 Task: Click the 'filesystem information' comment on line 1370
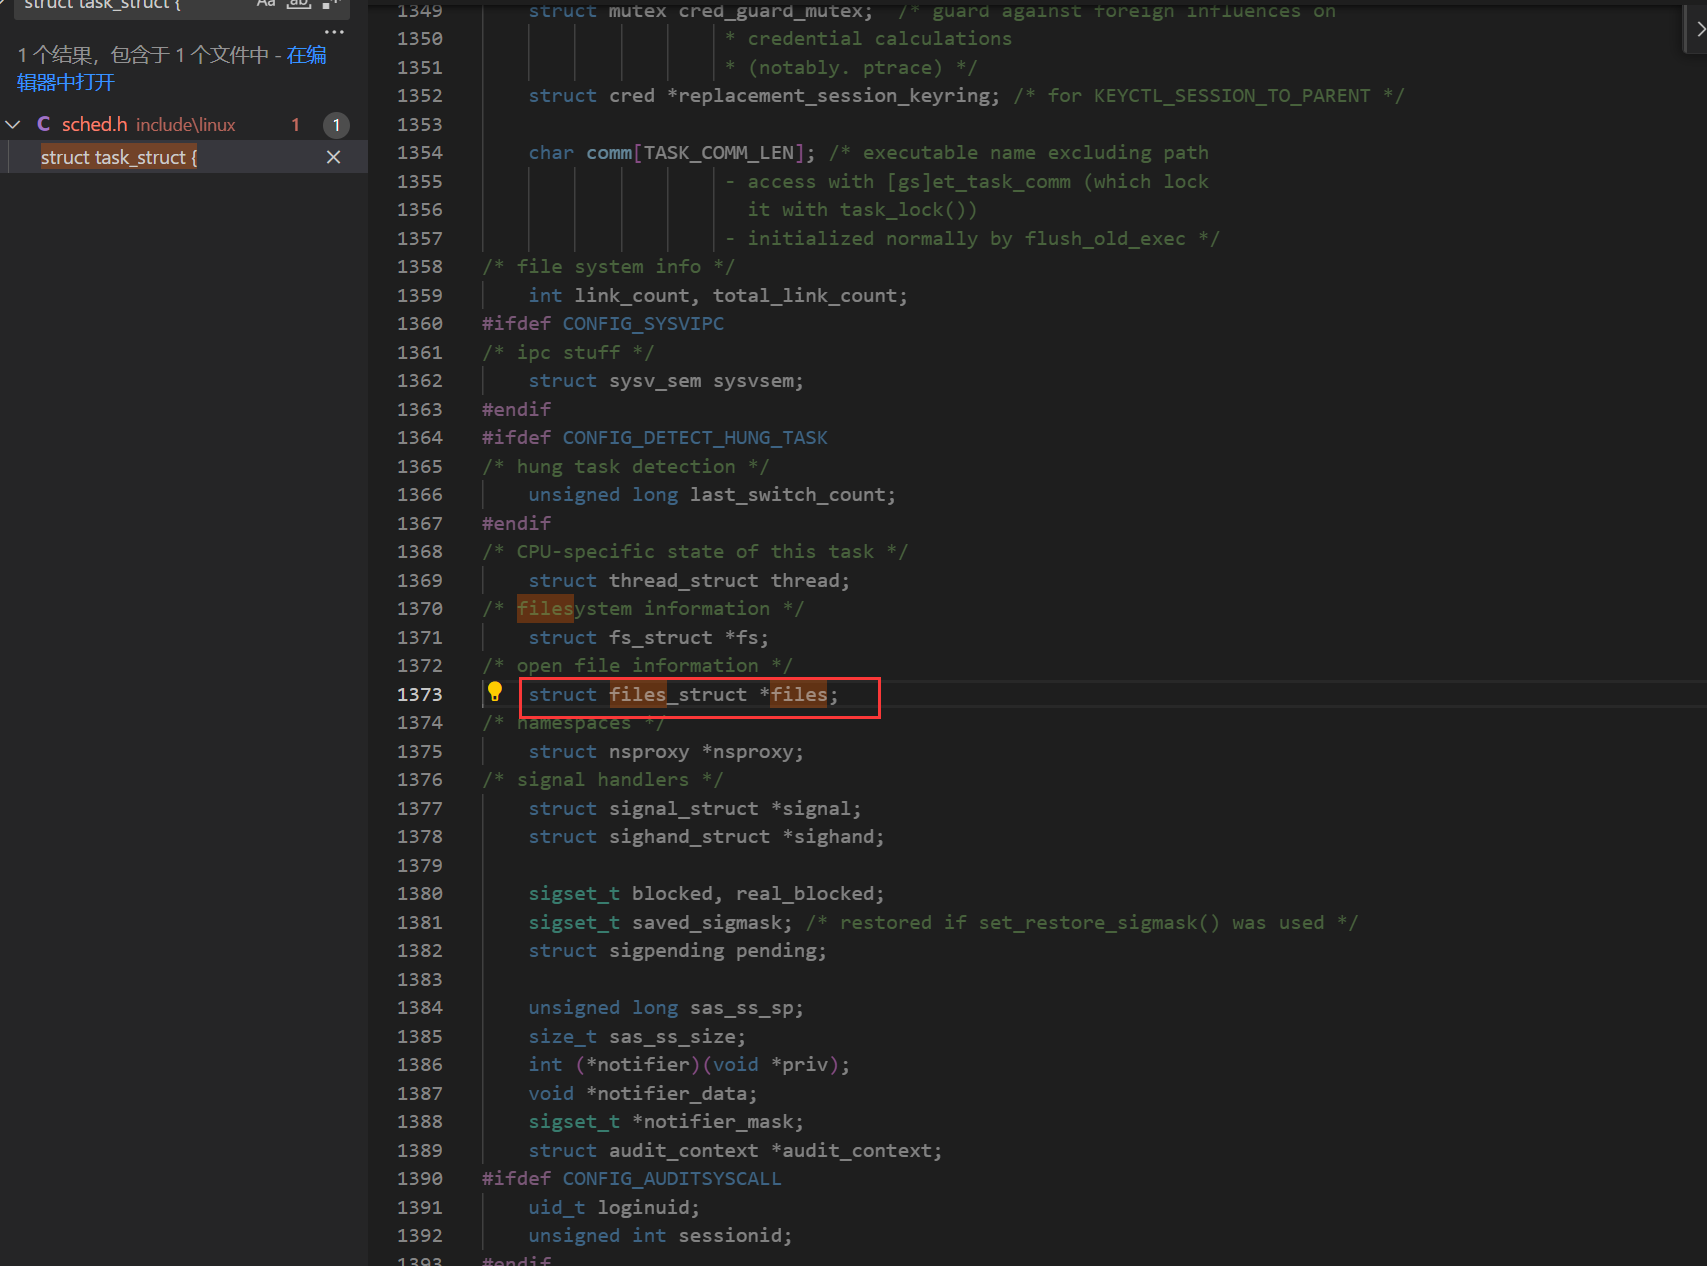(643, 609)
